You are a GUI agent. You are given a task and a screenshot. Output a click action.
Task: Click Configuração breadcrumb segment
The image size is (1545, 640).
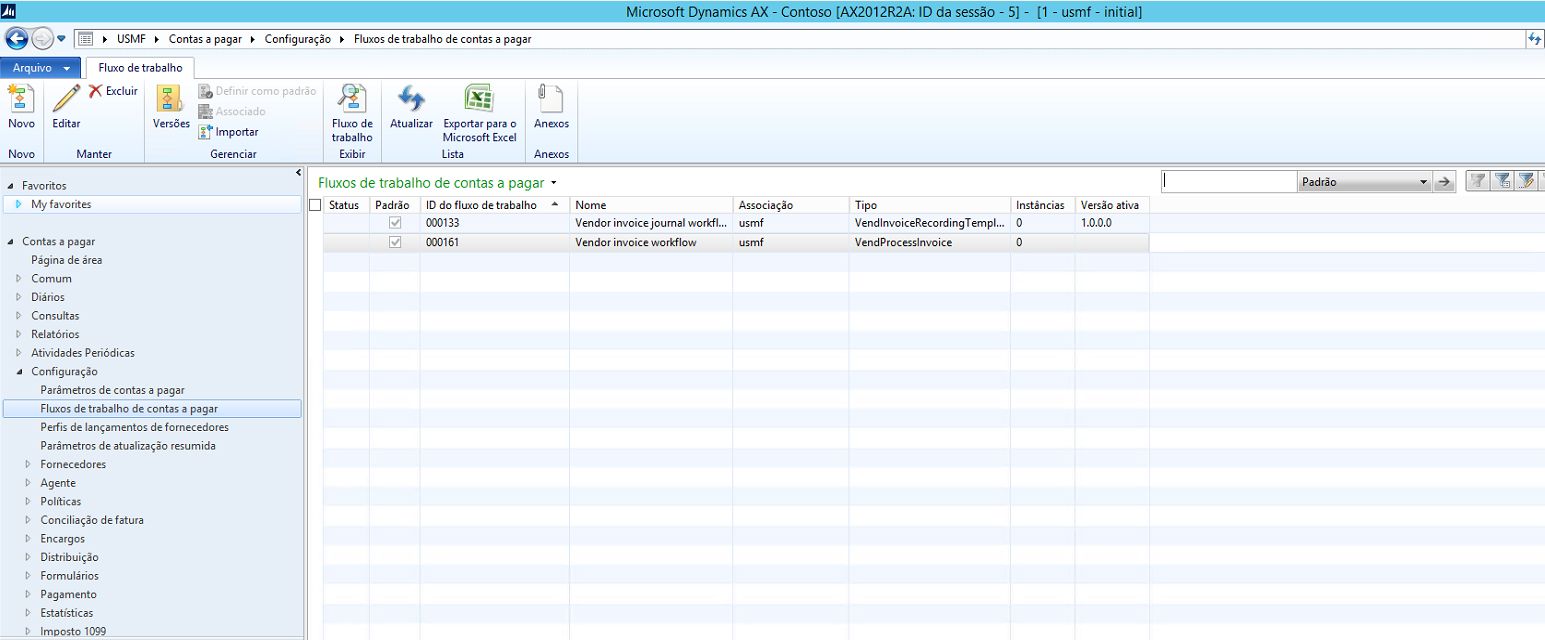297,39
